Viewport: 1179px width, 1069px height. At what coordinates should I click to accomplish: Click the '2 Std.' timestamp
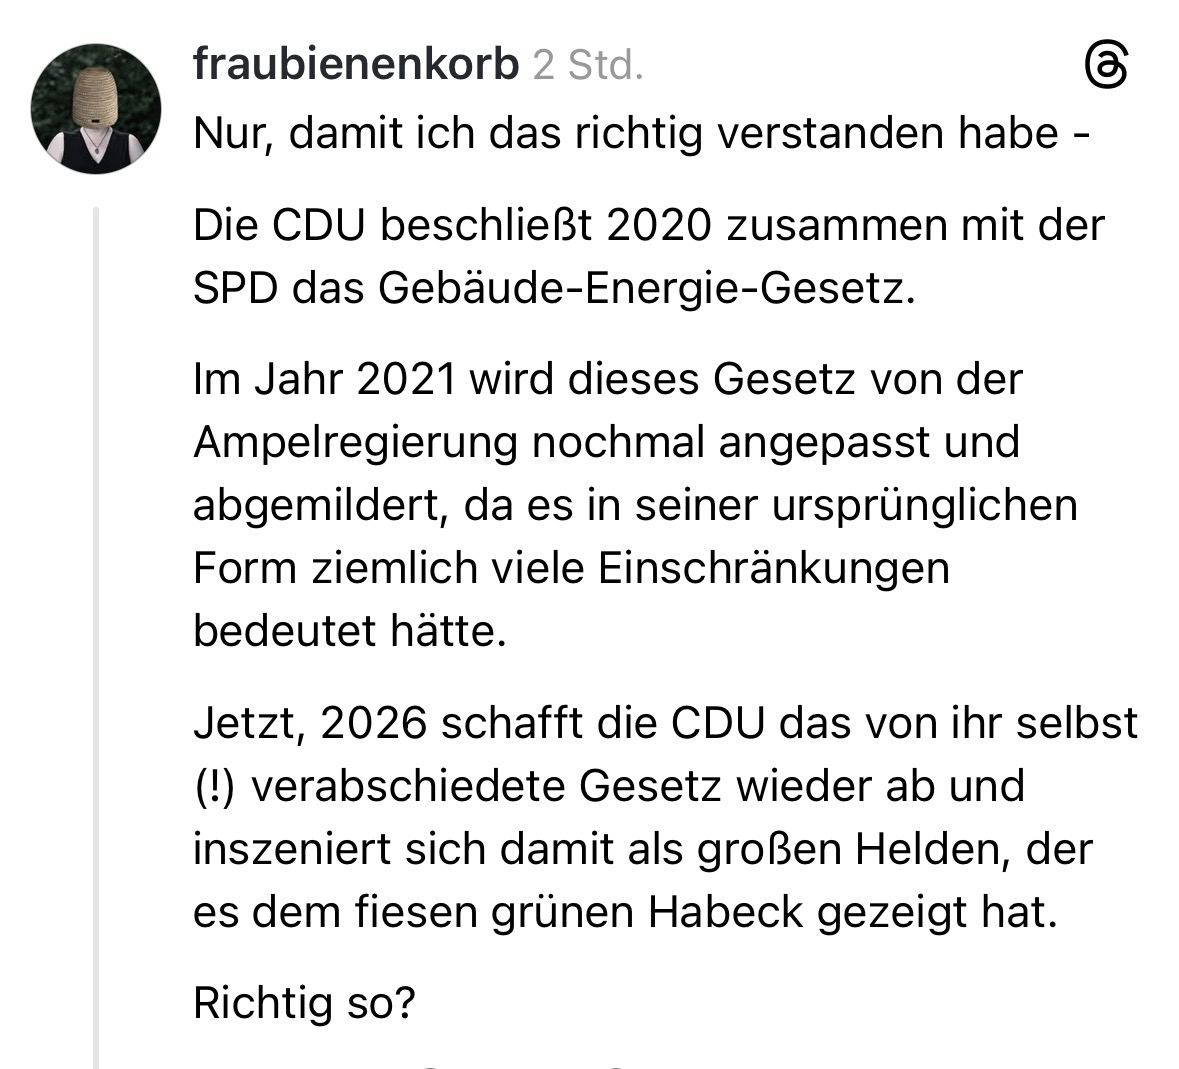click(588, 66)
